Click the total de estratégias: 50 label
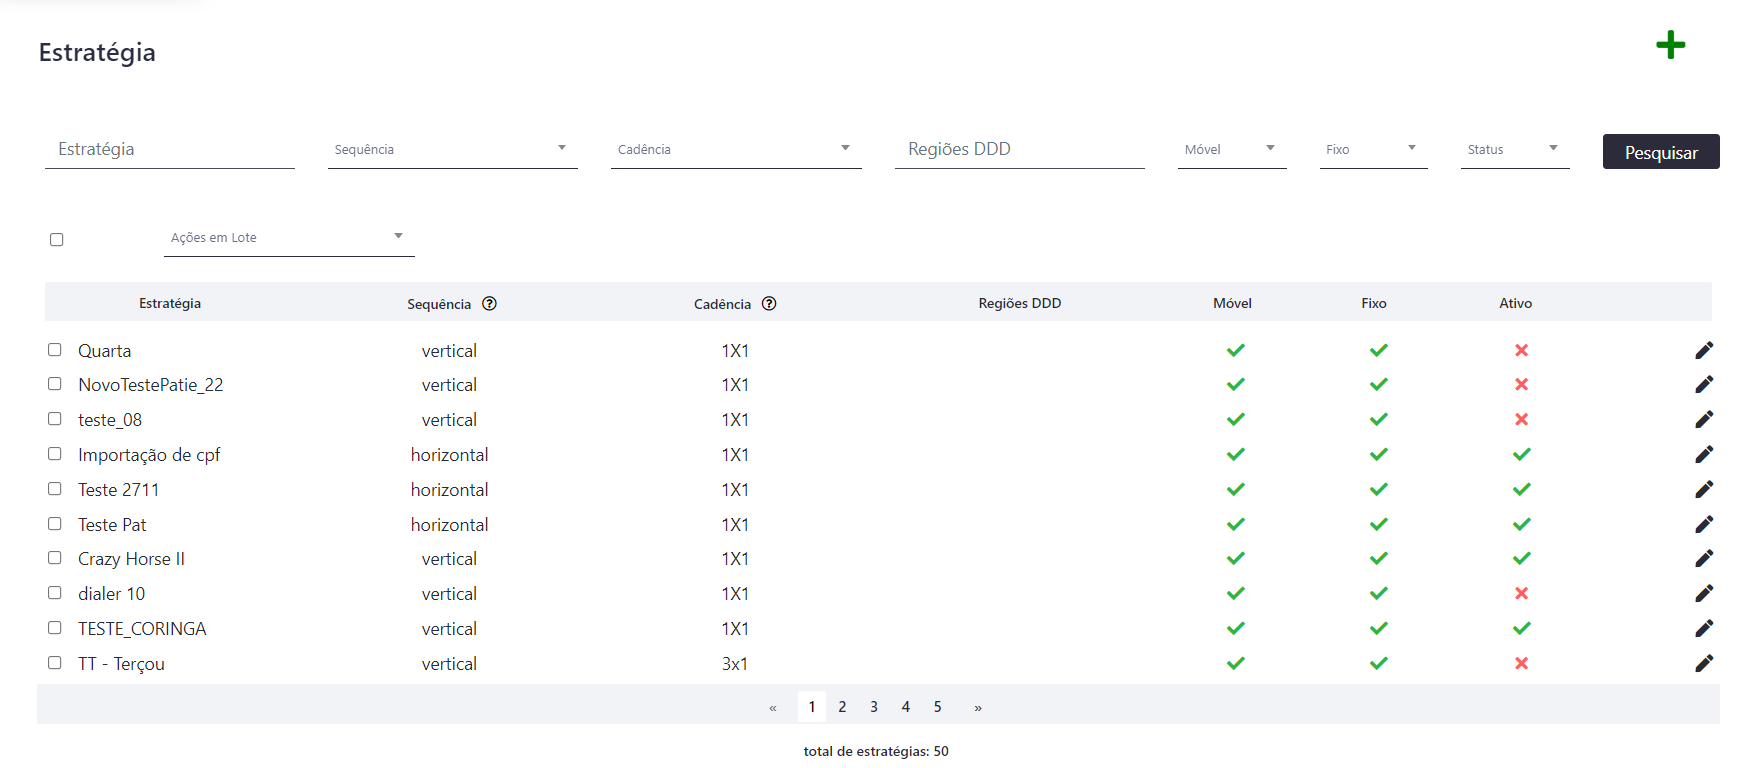Image resolution: width=1760 pixels, height=768 pixels. (x=876, y=751)
